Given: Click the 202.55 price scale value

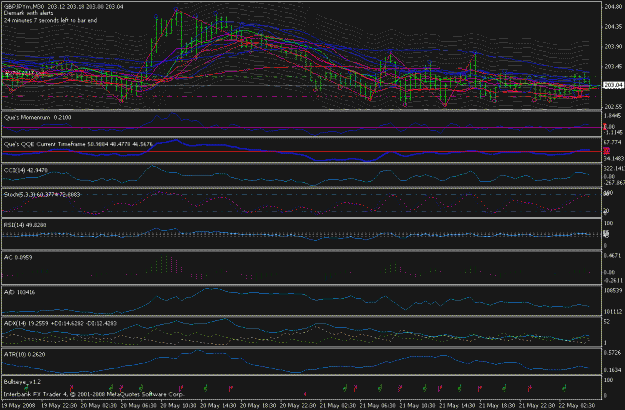Looking at the screenshot, I should pos(613,106).
